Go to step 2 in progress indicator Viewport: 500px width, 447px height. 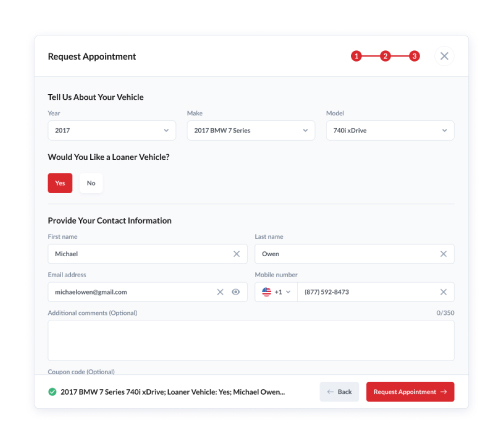point(385,56)
